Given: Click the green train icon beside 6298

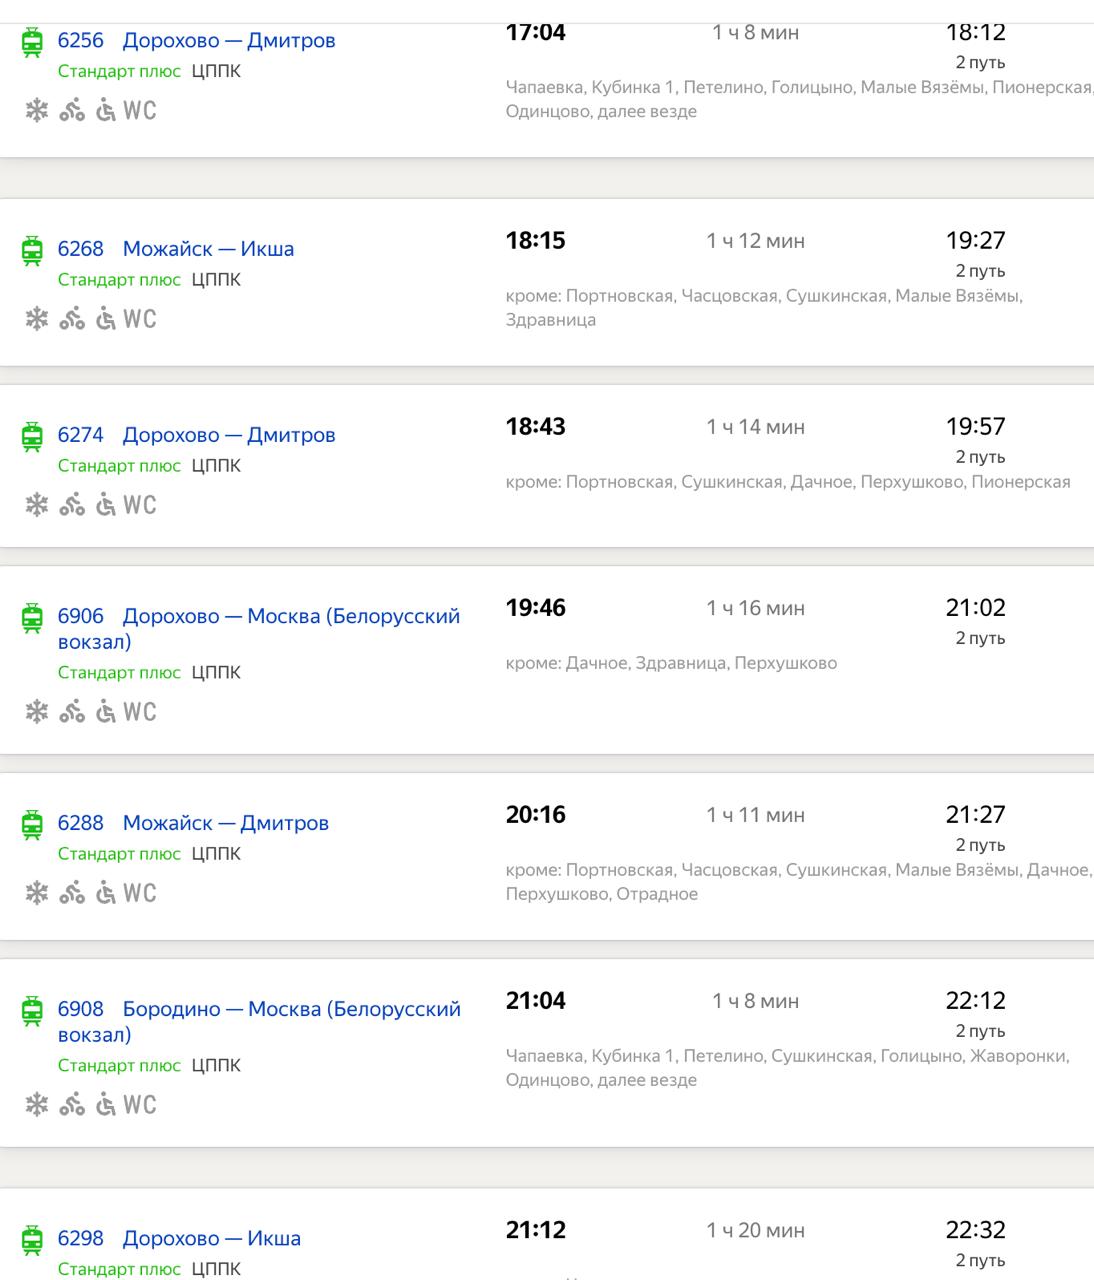Looking at the screenshot, I should tap(33, 1240).
